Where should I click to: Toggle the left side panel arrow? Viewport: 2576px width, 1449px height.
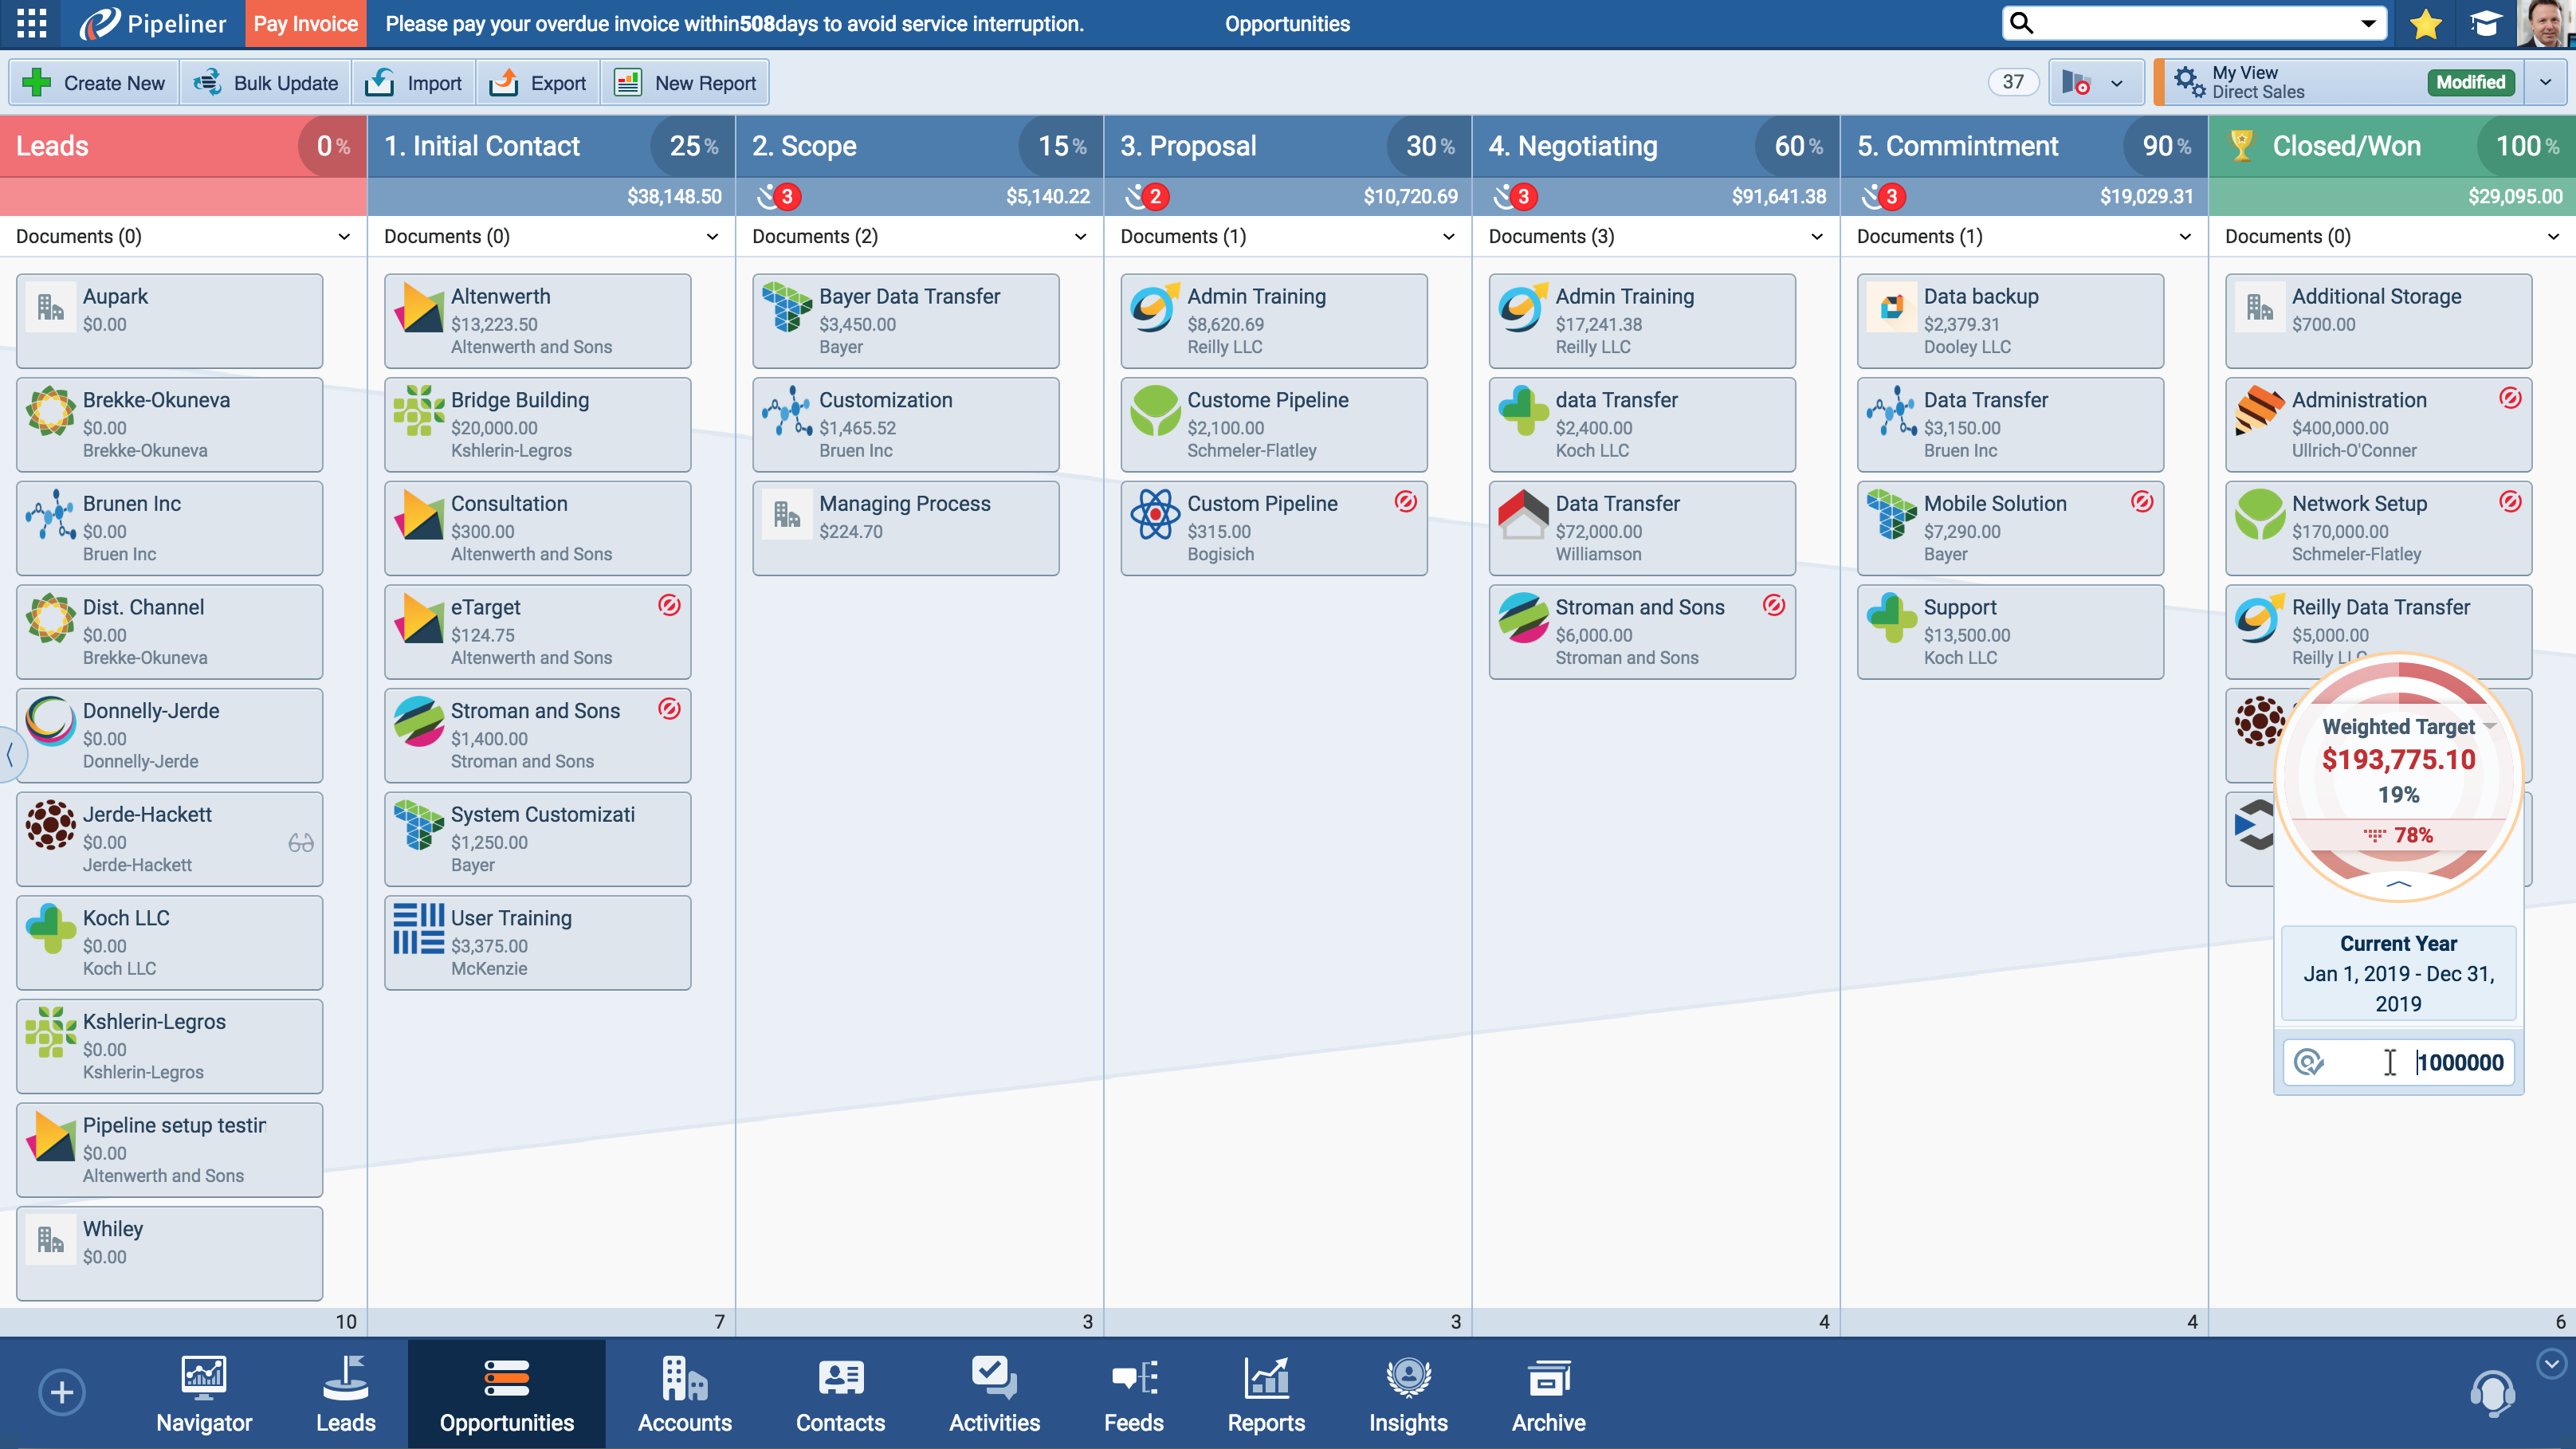tap(9, 753)
